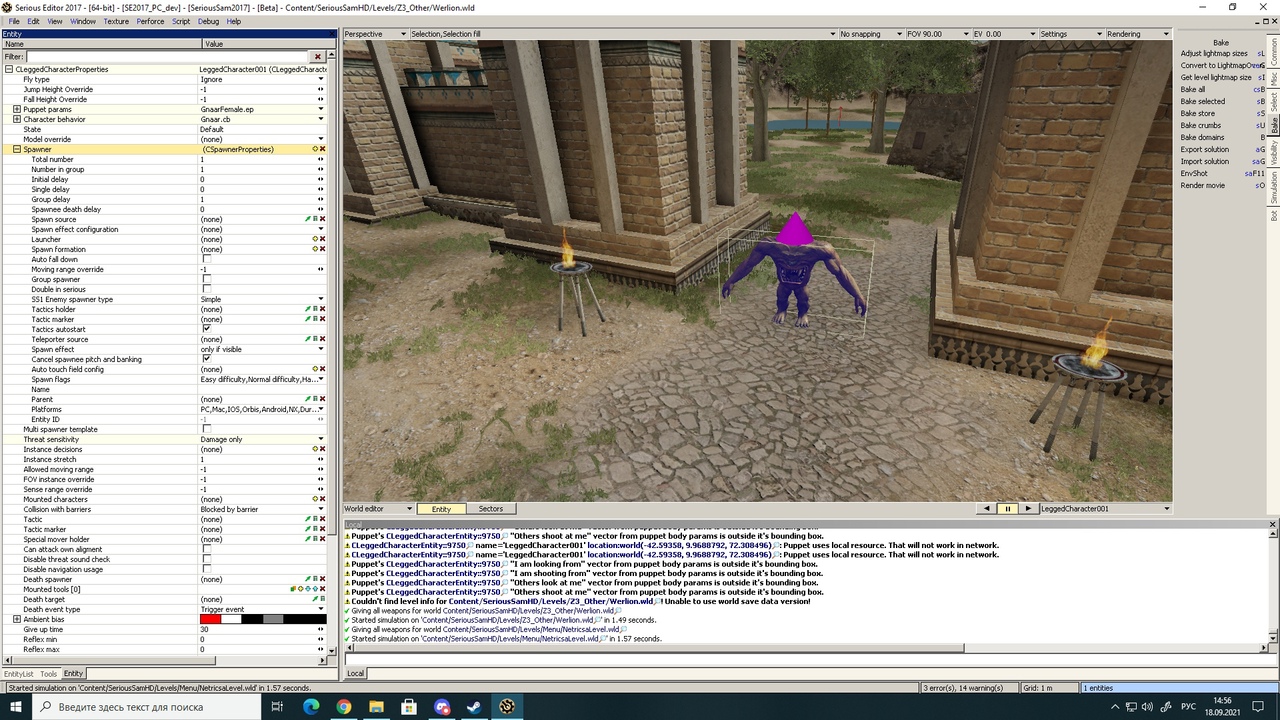Step to next entity arrow button
This screenshot has height=720, width=1280.
coord(1027,509)
